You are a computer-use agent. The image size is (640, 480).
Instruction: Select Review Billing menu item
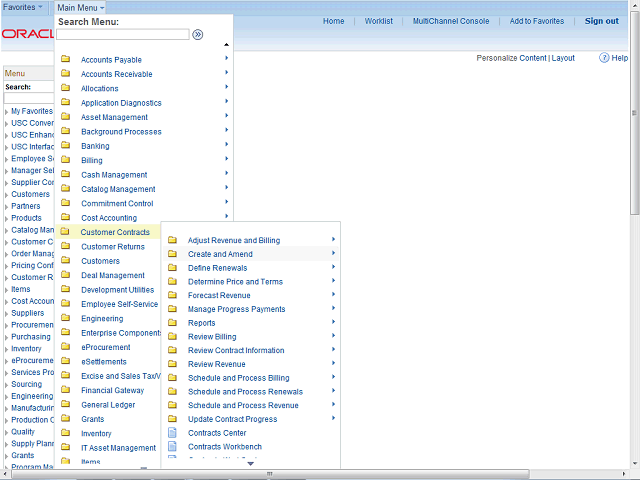pos(212,337)
